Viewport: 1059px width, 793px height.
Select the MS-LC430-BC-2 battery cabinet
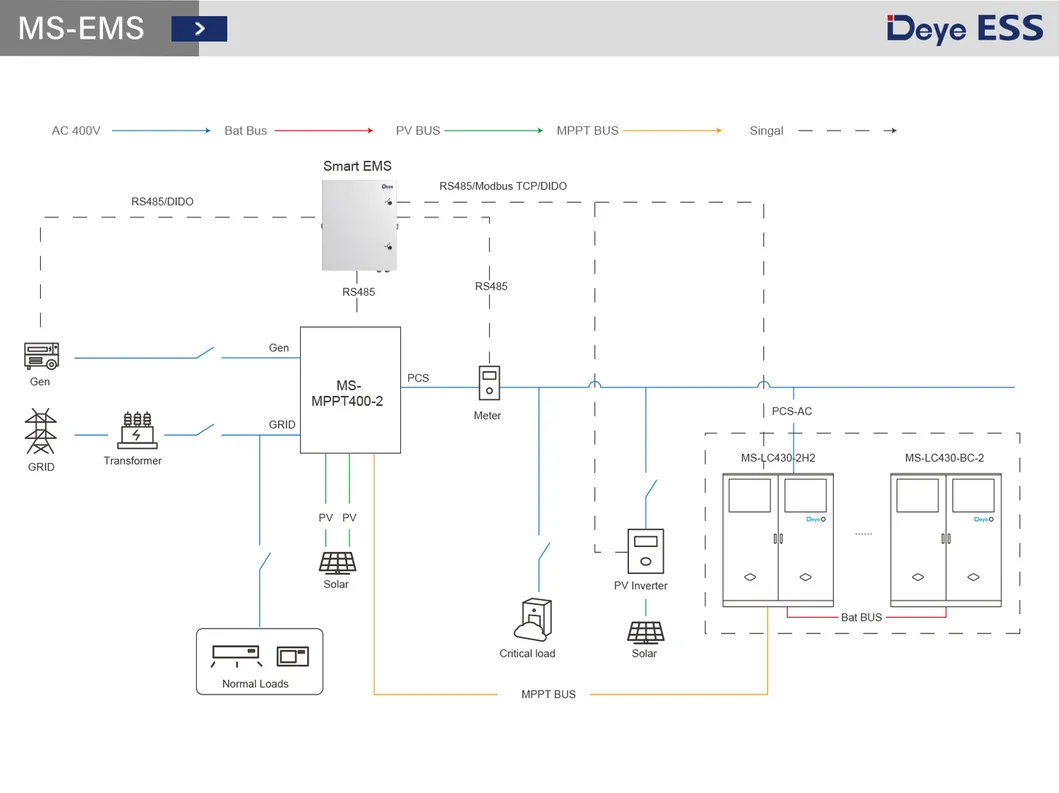pos(945,540)
